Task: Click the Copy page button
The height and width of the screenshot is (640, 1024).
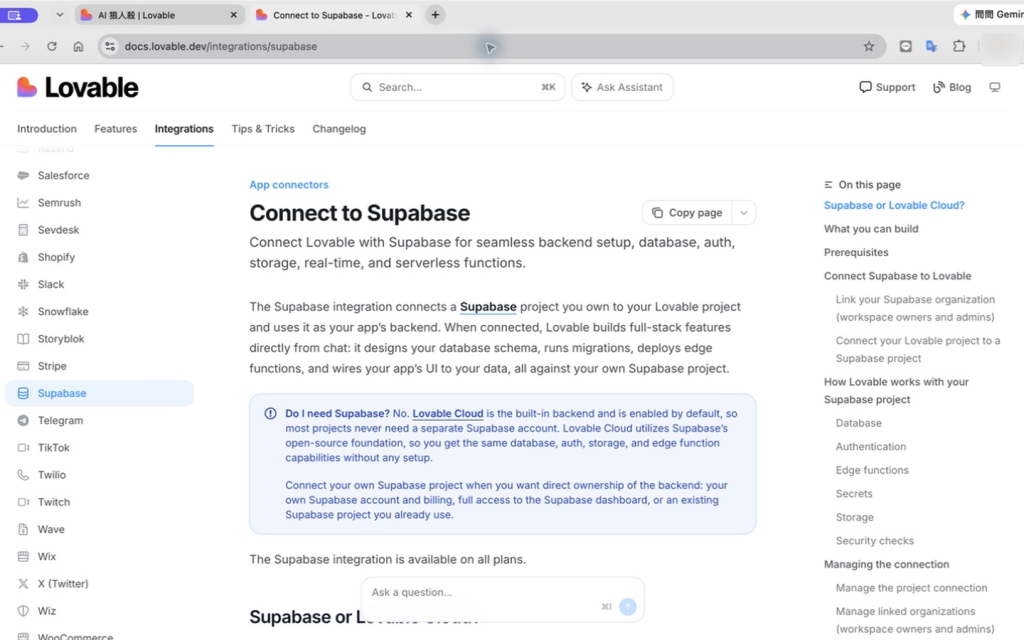Action: tap(688, 213)
